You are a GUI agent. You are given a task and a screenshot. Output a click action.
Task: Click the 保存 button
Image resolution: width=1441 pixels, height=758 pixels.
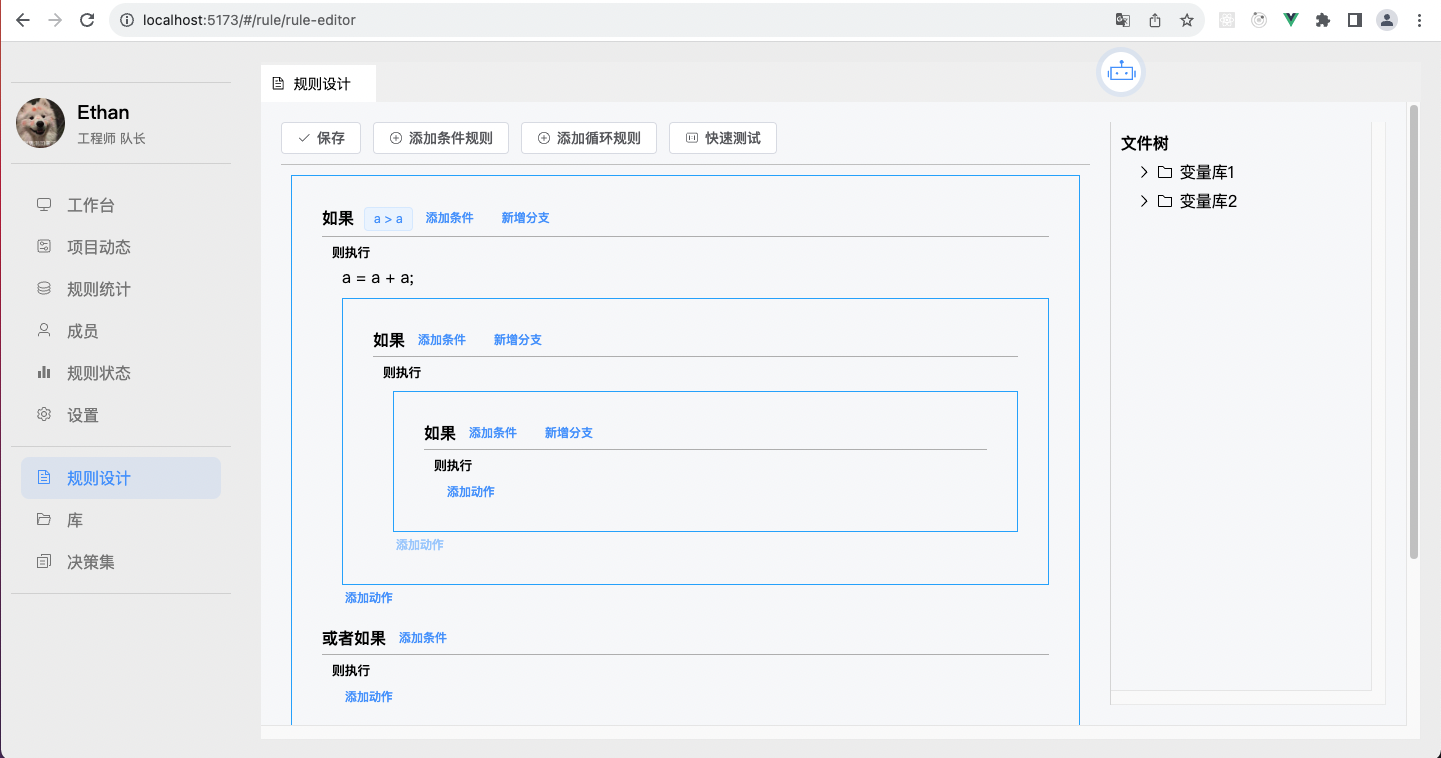pyautogui.click(x=321, y=138)
